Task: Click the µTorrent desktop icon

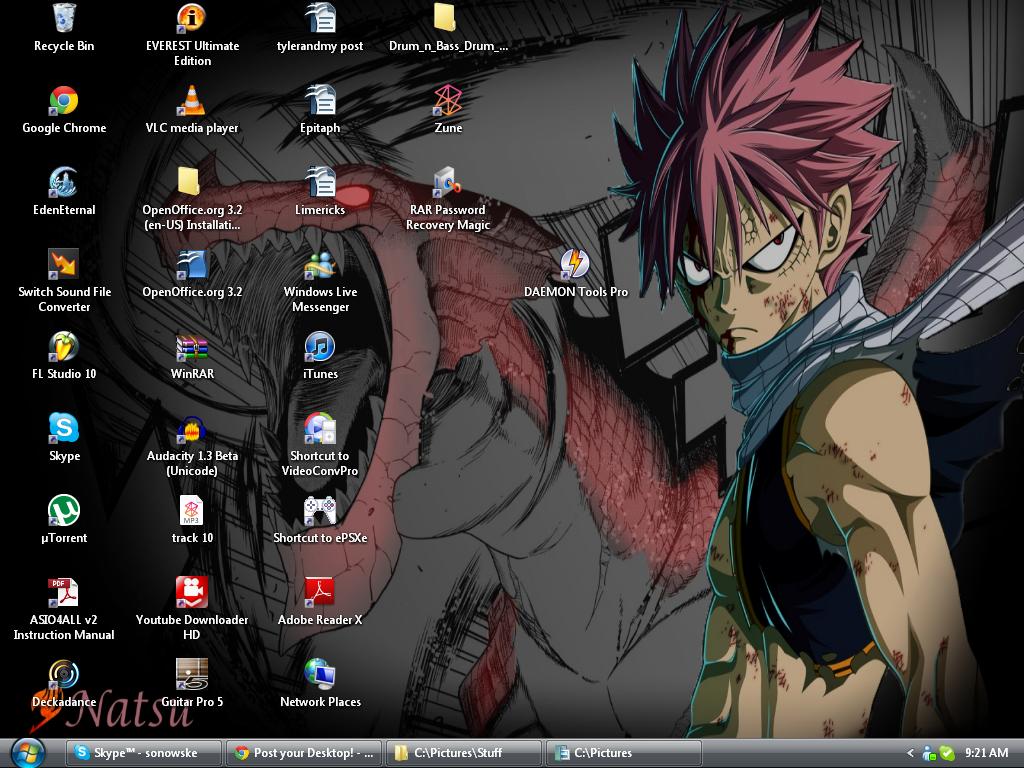Action: tap(64, 510)
